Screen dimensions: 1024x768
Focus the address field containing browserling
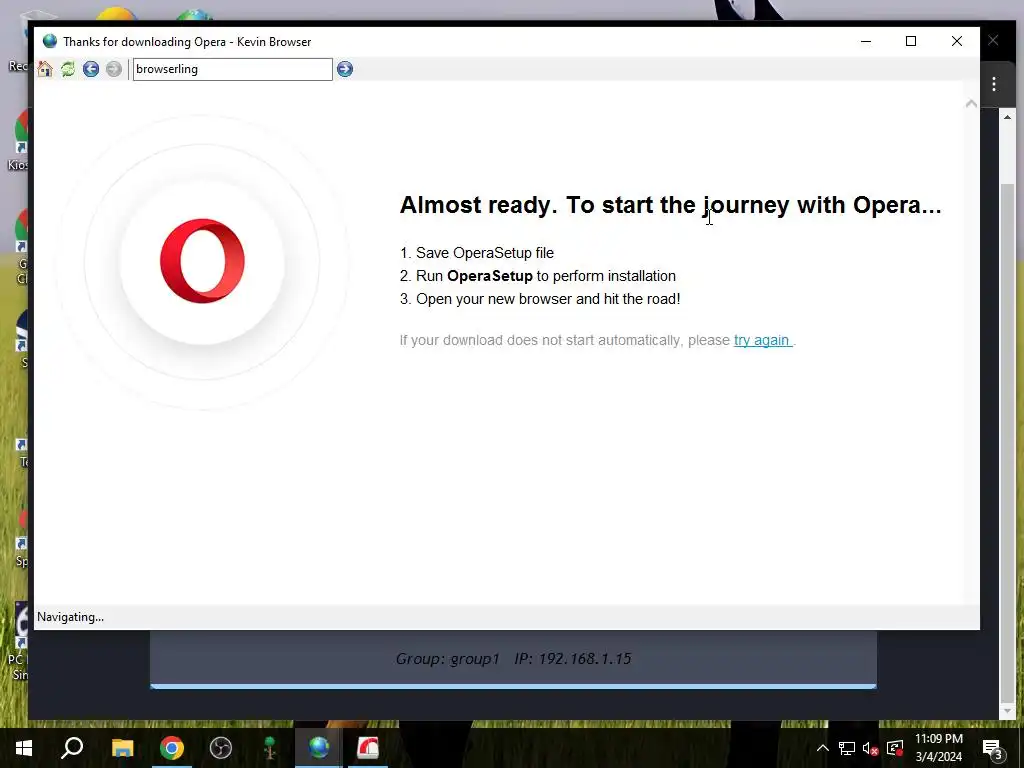pyautogui.click(x=232, y=69)
